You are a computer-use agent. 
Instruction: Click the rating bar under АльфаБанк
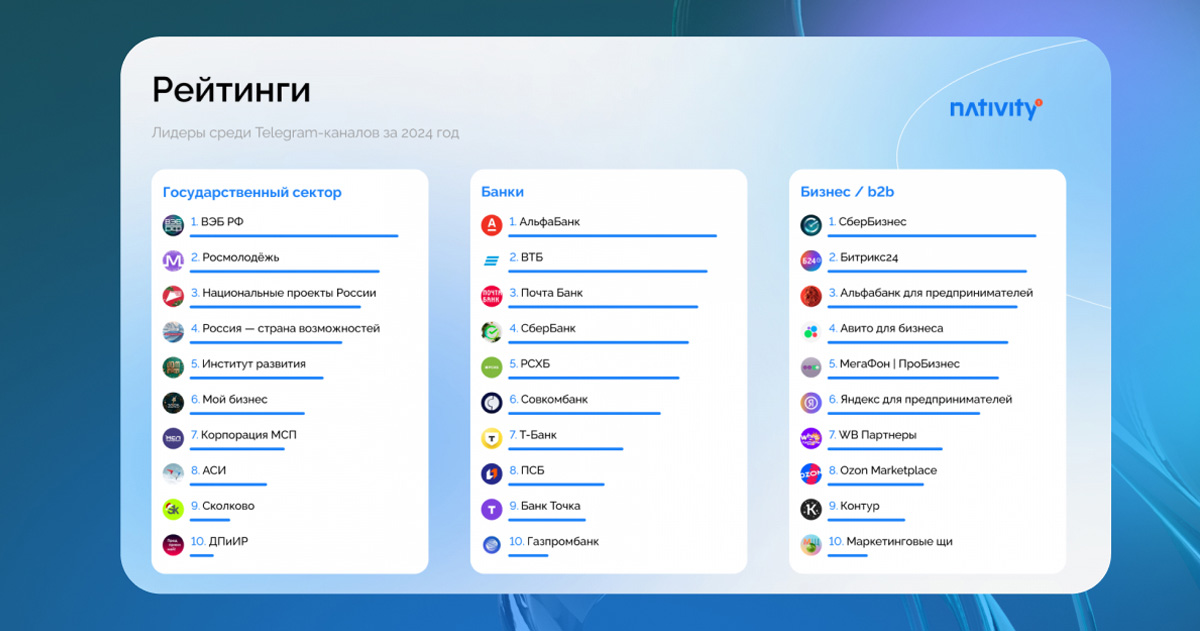tap(613, 236)
